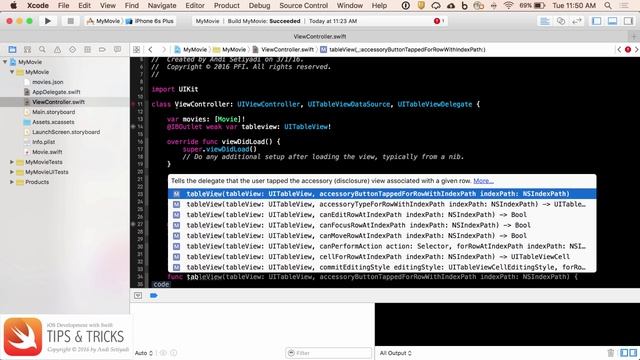
Task: Open the Editor menu
Action: tap(195, 6)
